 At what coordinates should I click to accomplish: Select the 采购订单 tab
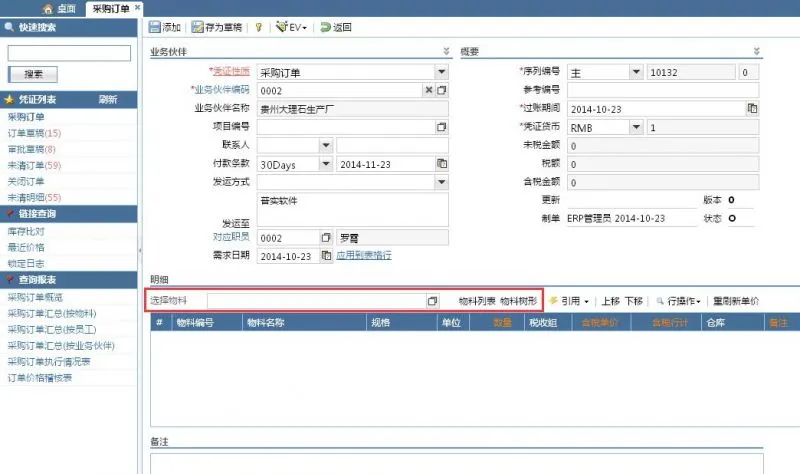click(111, 9)
